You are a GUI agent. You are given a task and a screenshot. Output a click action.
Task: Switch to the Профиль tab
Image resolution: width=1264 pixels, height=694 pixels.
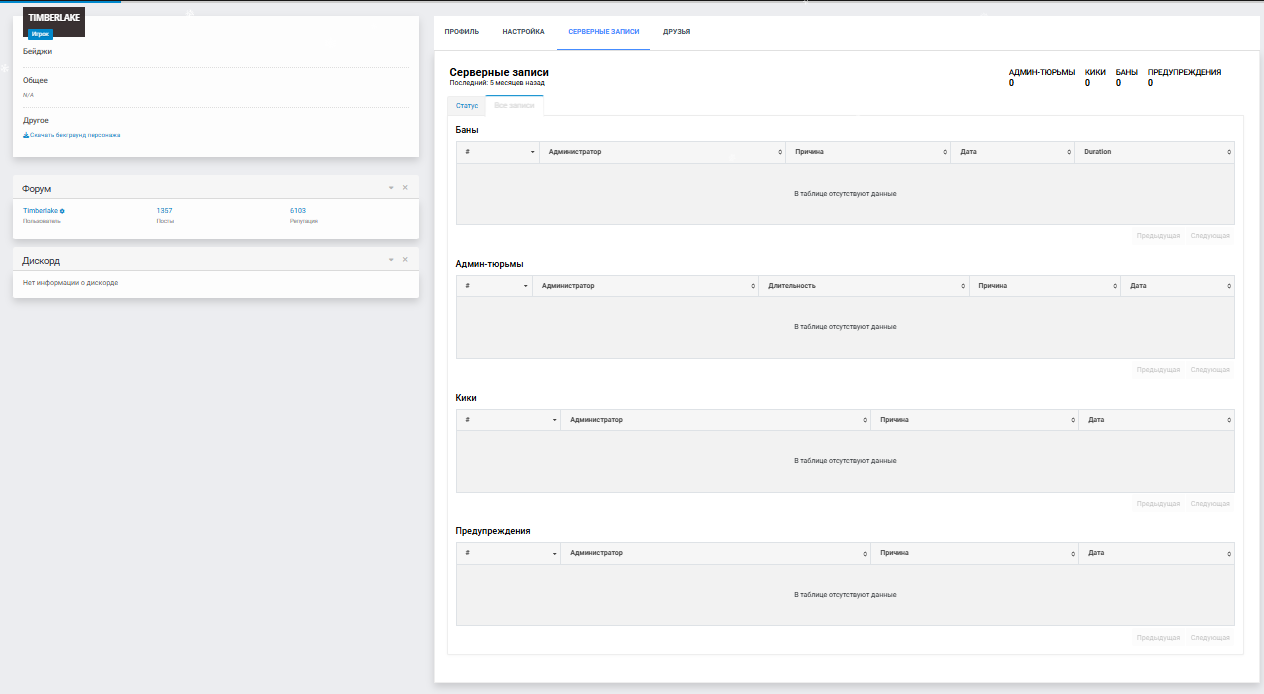coord(462,32)
